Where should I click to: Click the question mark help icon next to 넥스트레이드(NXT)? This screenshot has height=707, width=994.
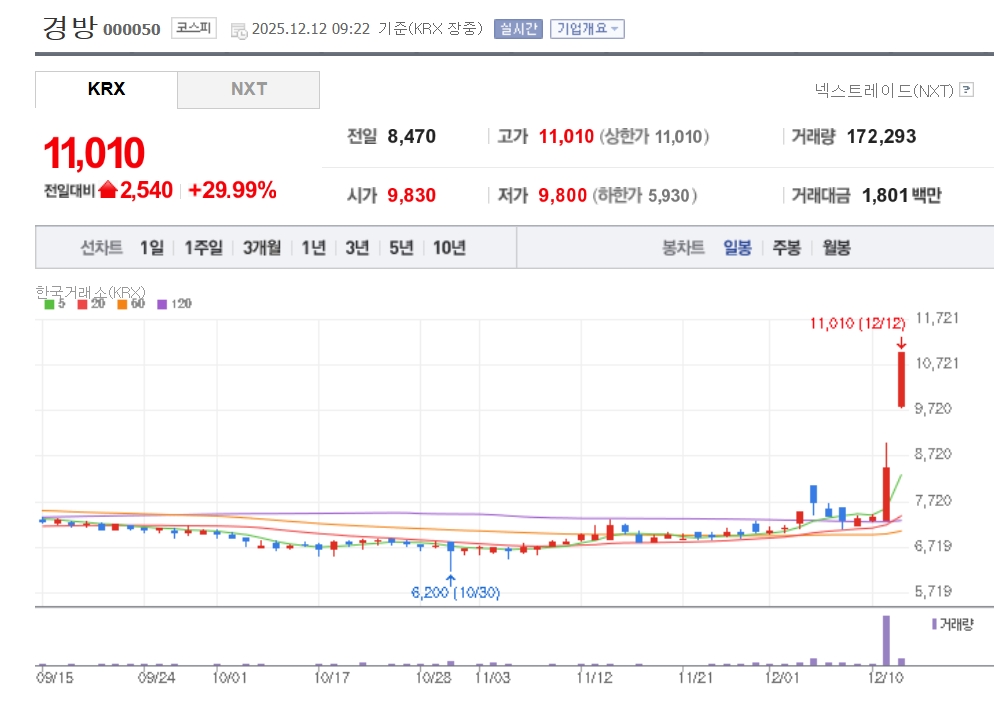(966, 90)
